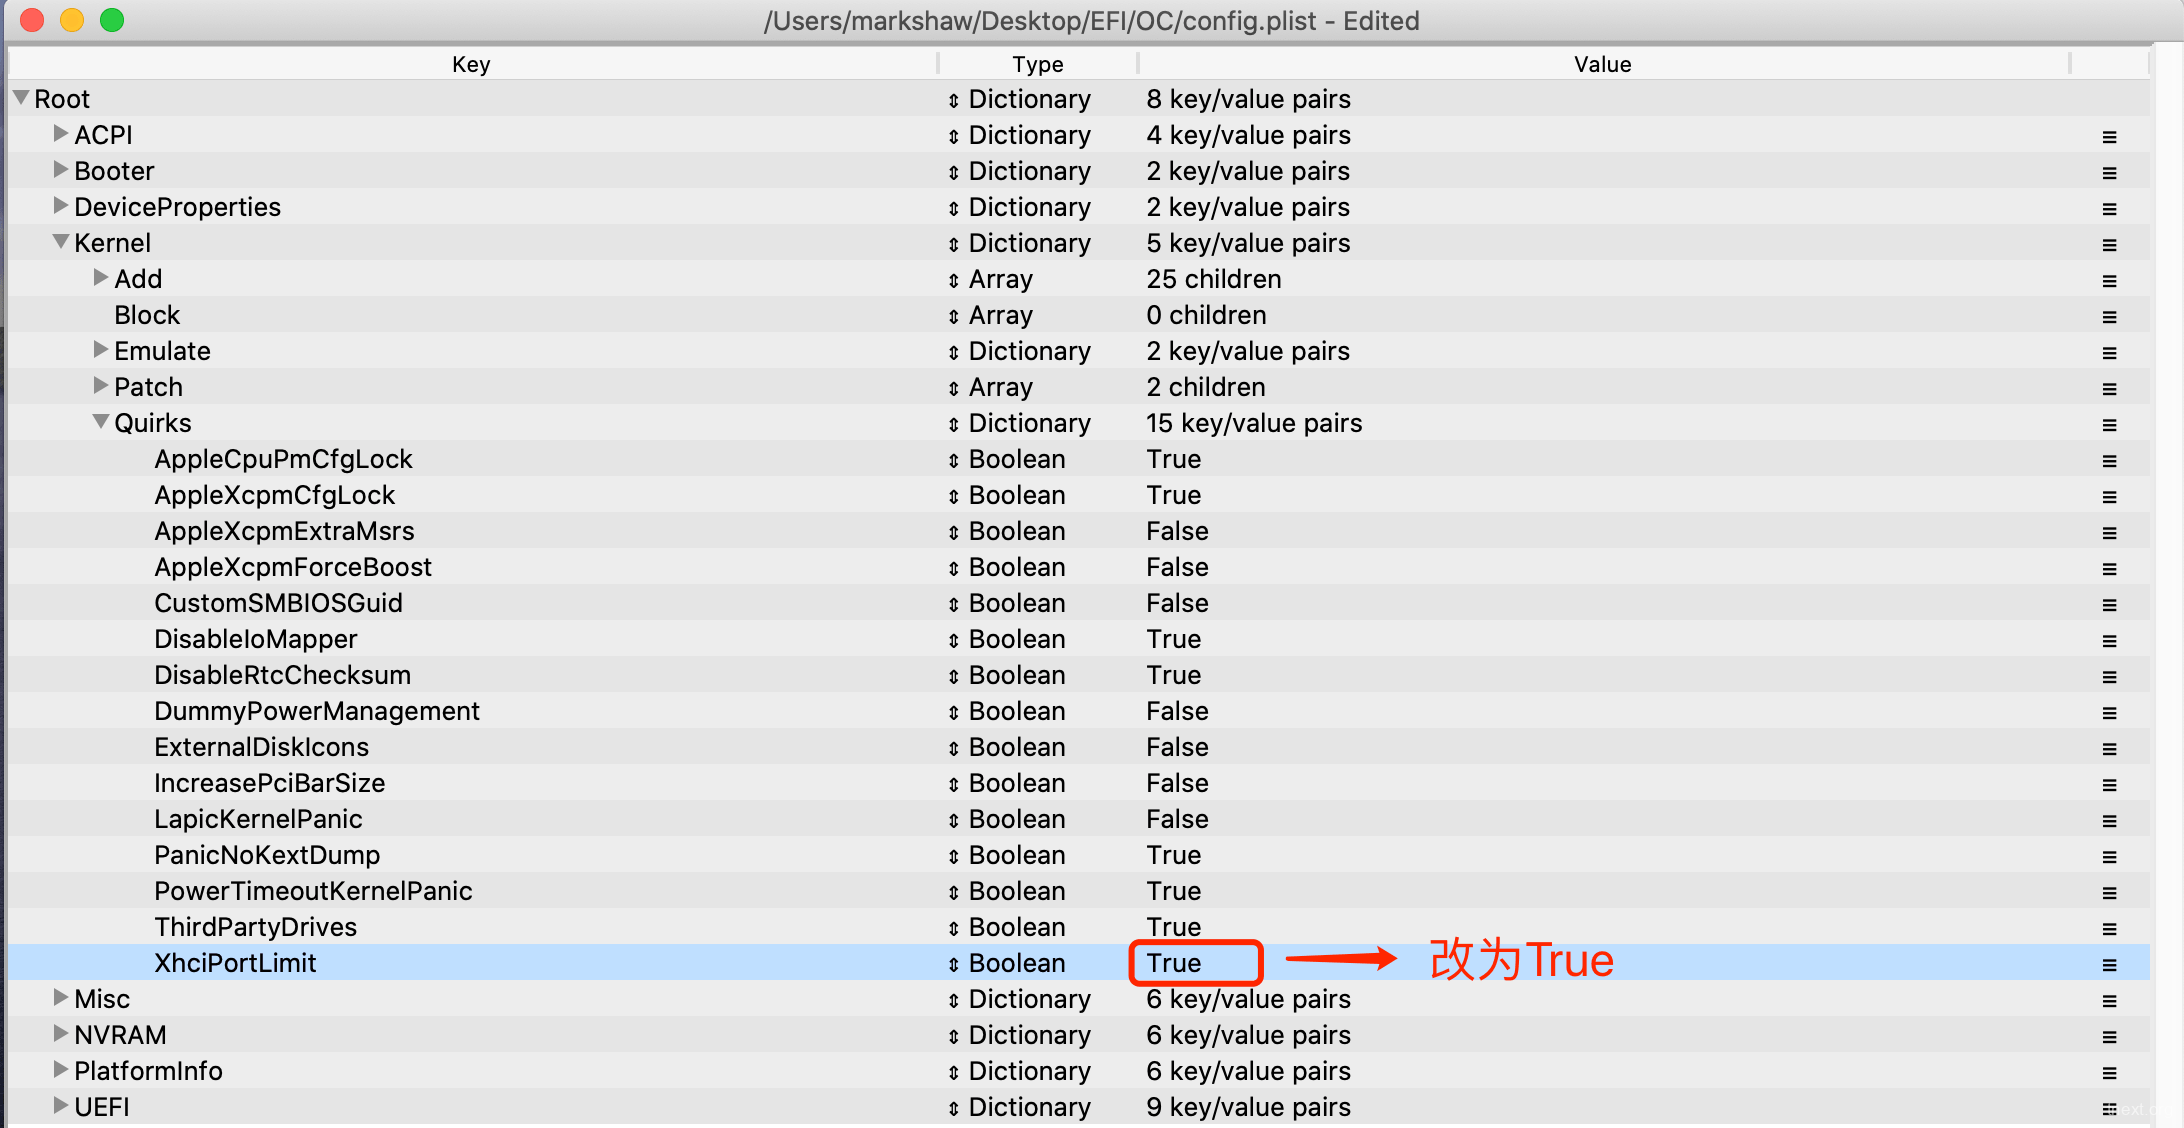Click the row menu icon for XhciPortLimit
This screenshot has height=1128, width=2184.
[2109, 964]
